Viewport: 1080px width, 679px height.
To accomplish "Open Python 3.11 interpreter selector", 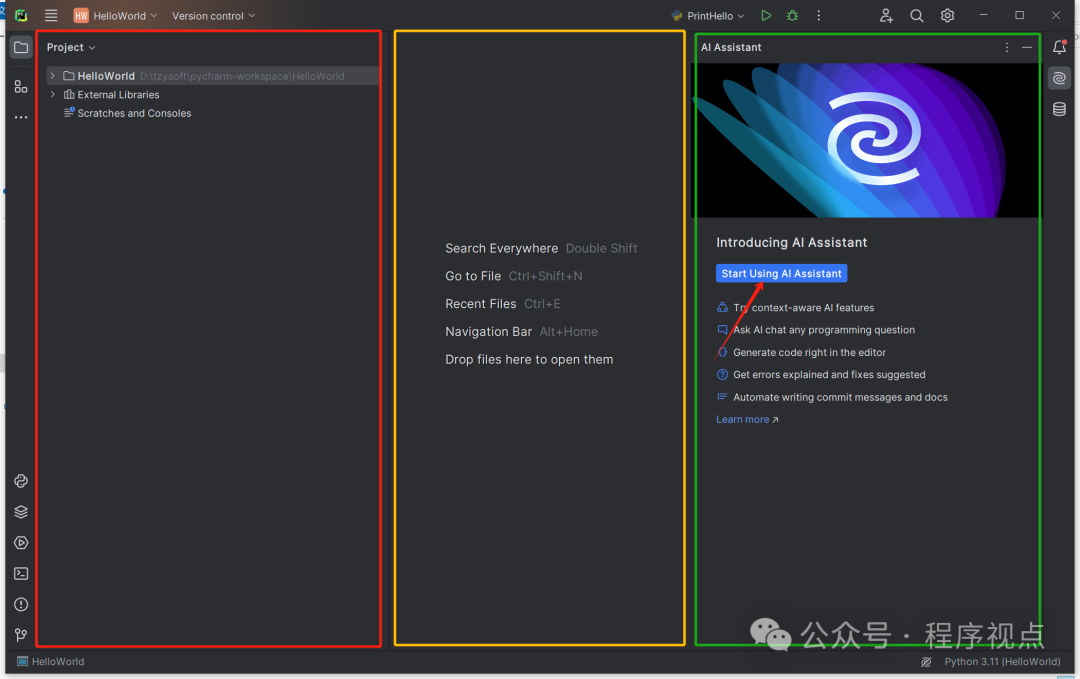I will (x=1002, y=661).
